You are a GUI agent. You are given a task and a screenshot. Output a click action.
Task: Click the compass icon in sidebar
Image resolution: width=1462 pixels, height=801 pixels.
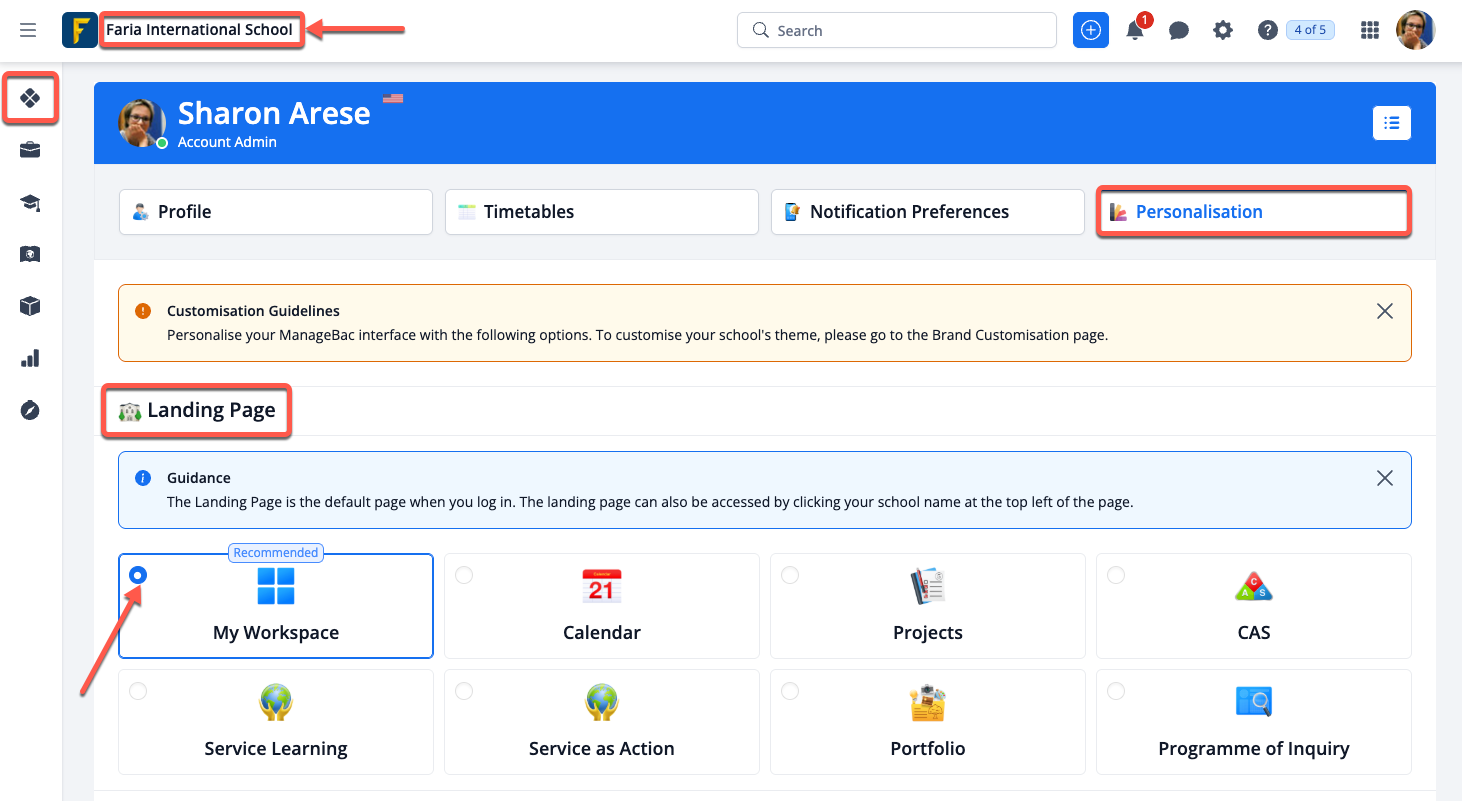coord(30,410)
